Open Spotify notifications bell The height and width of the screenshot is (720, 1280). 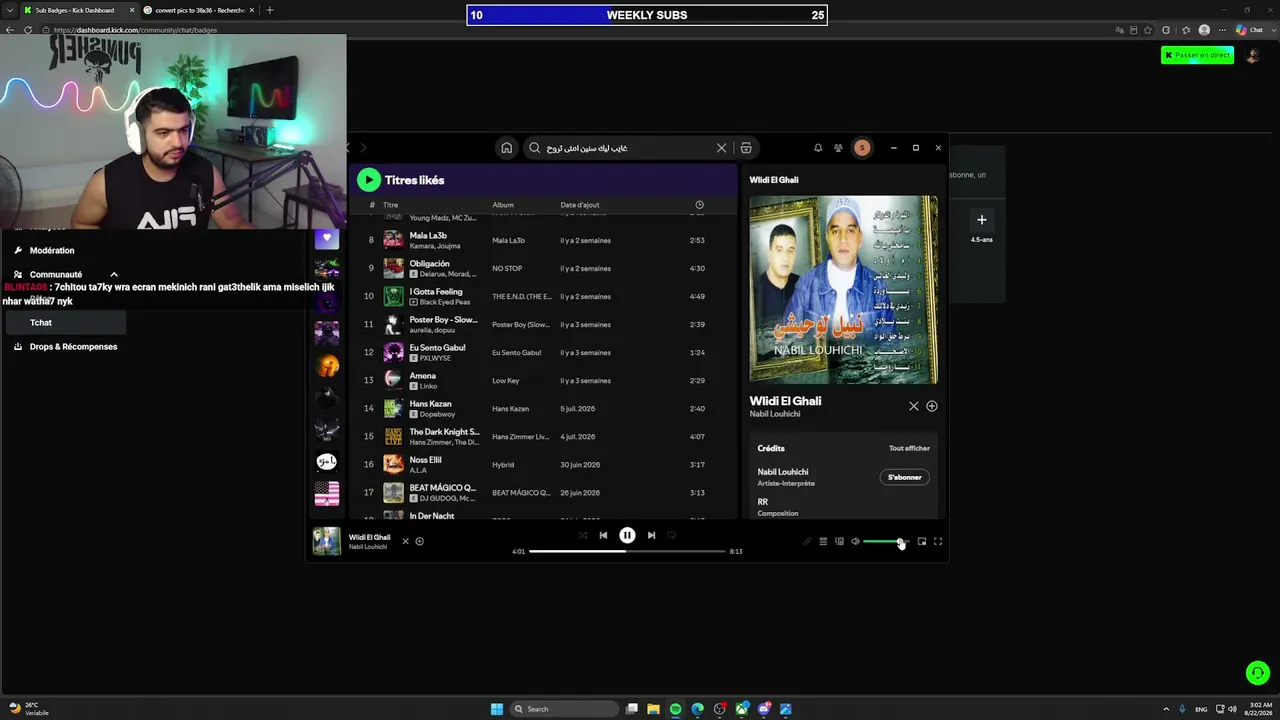coord(818,148)
